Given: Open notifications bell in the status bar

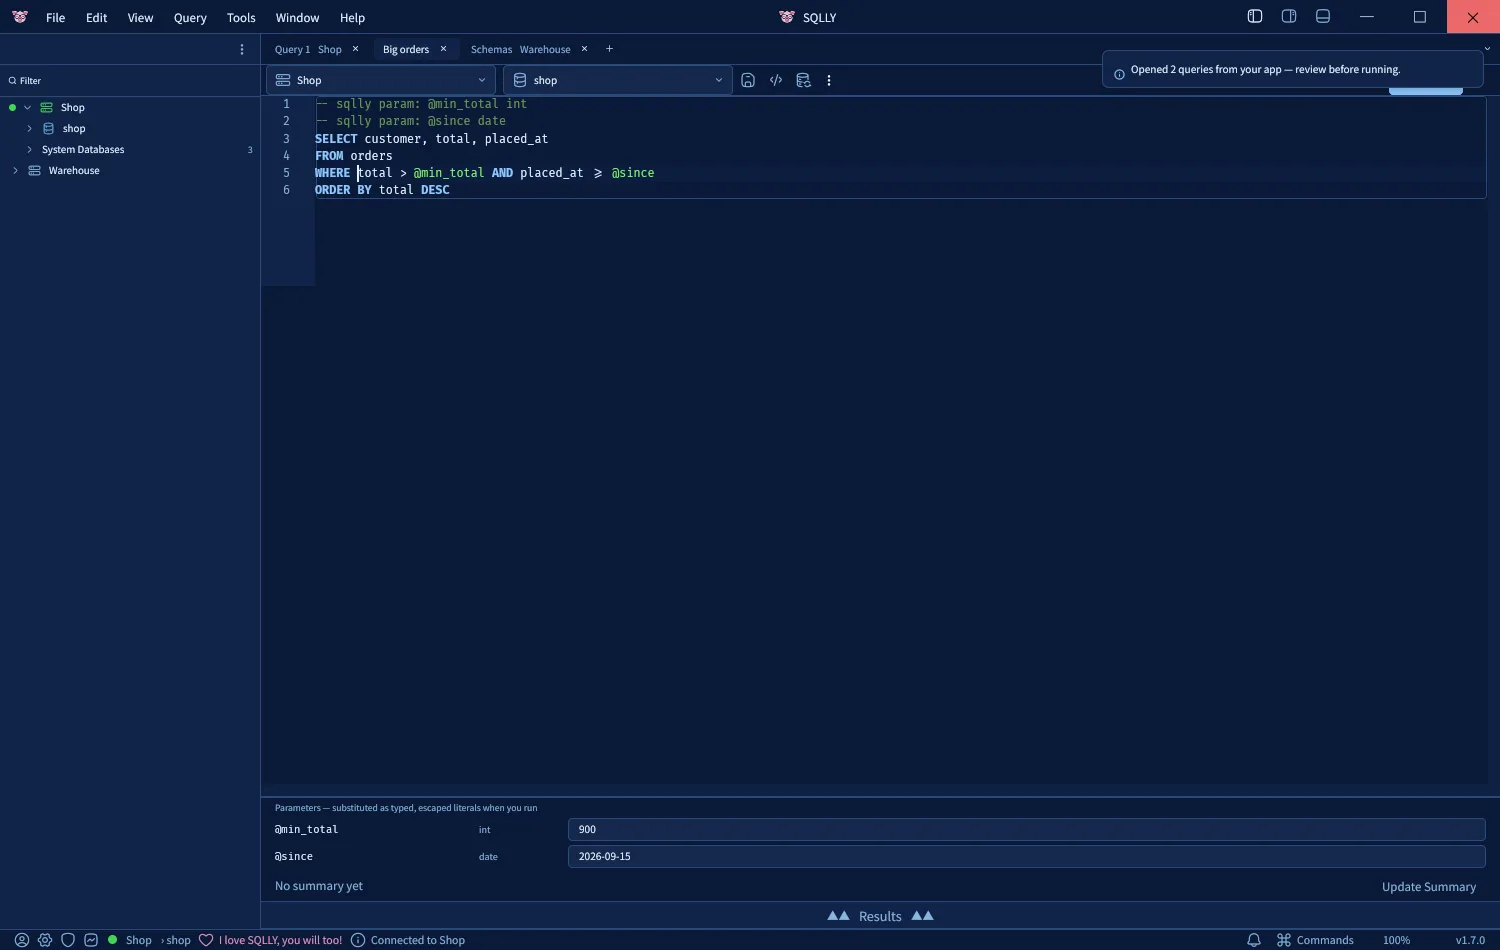Looking at the screenshot, I should (x=1253, y=940).
